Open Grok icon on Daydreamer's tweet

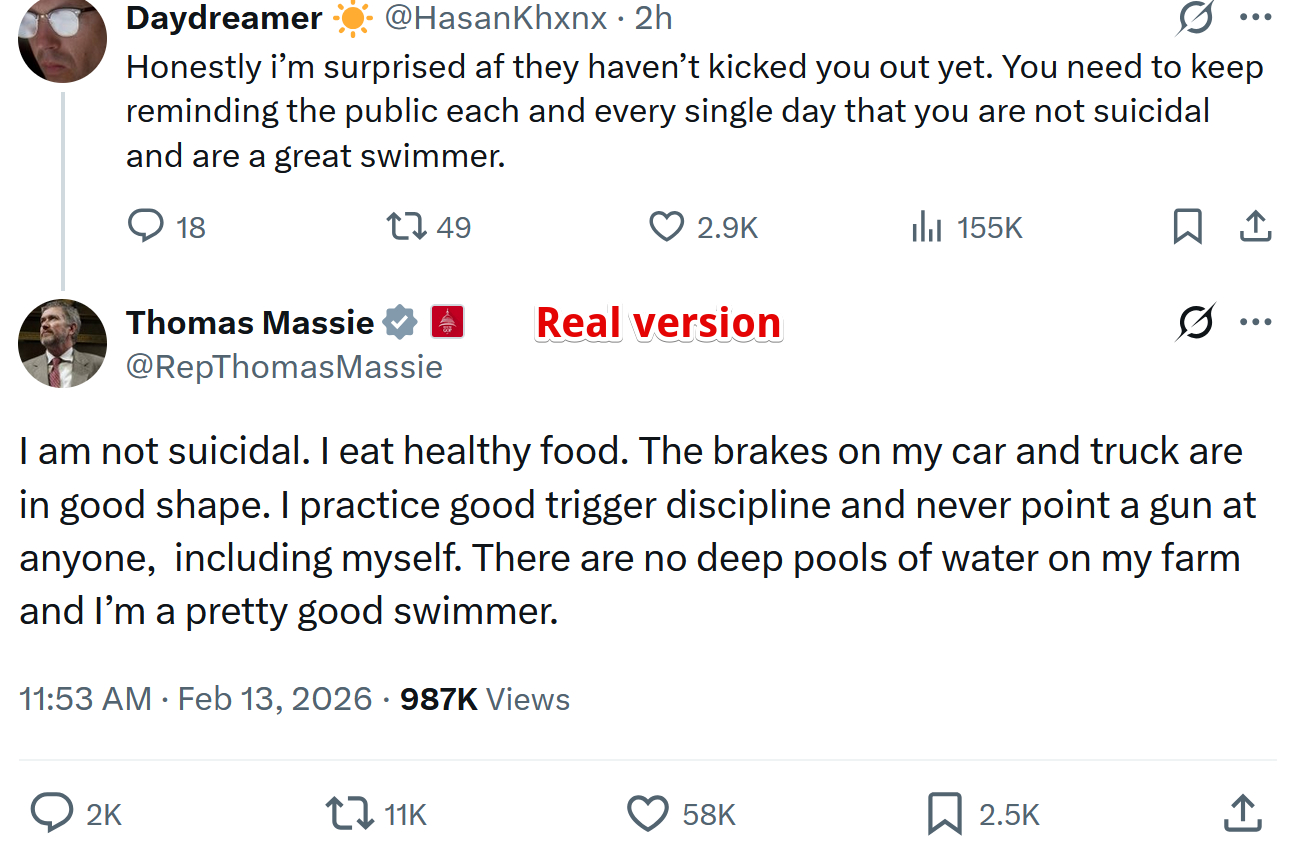tap(1196, 18)
